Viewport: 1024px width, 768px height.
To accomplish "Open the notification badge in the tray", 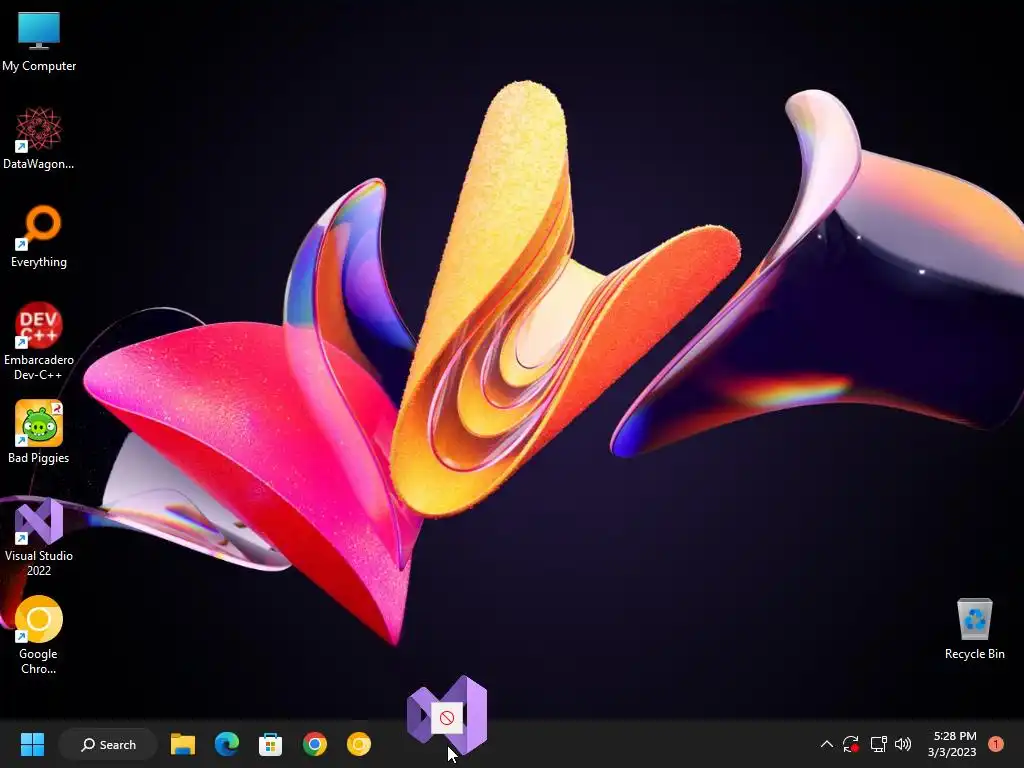I will pyautogui.click(x=995, y=744).
